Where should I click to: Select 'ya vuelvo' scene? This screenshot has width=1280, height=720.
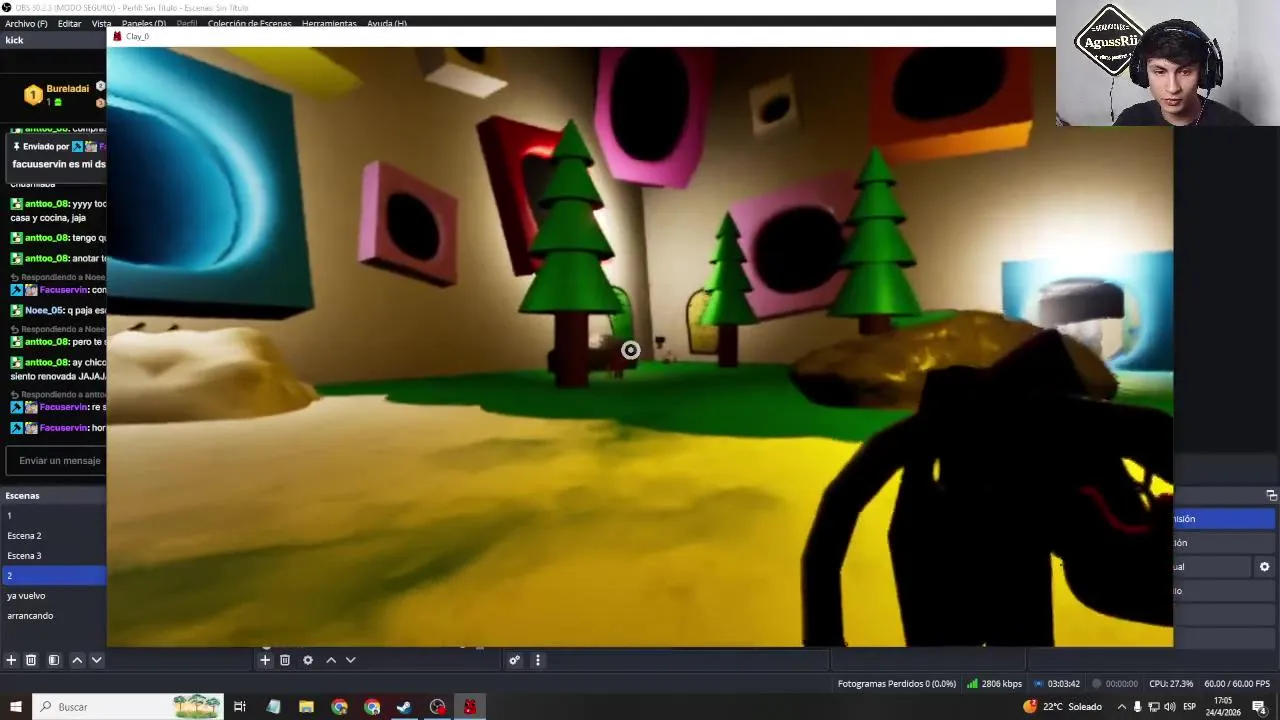pyautogui.click(x=53, y=596)
